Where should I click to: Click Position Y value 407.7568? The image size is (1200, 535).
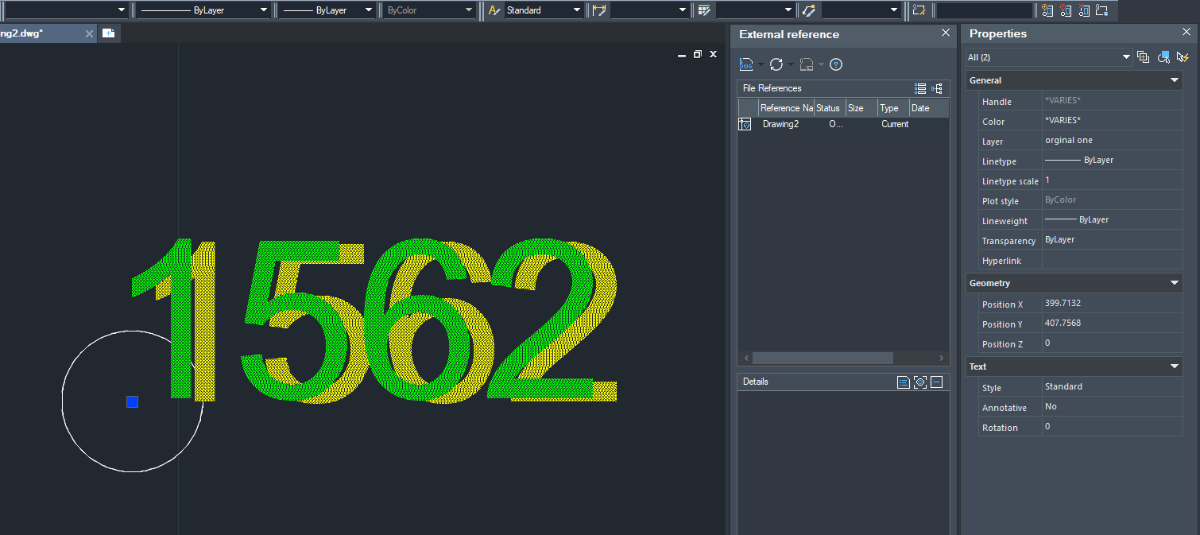click(1112, 323)
